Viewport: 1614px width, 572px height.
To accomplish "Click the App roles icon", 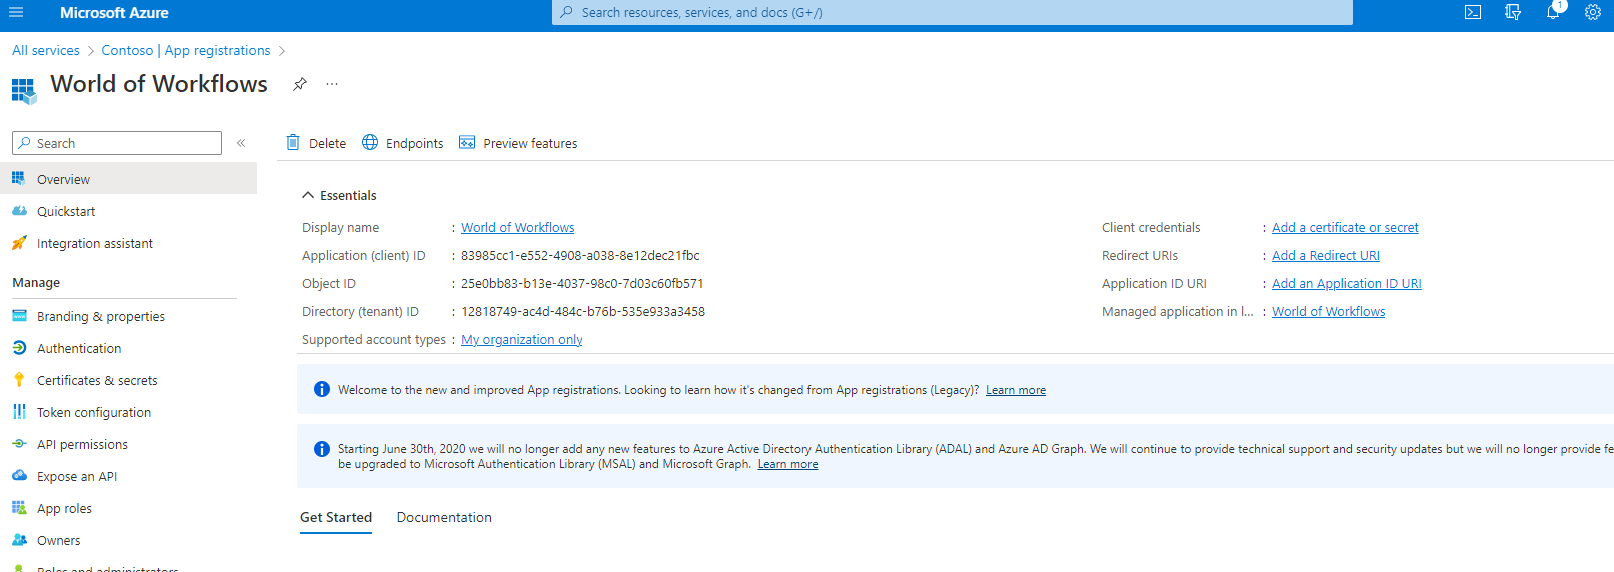I will click(x=19, y=508).
